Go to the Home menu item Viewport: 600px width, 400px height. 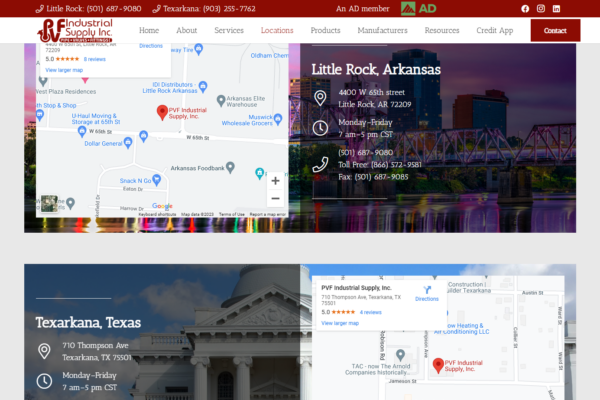click(x=149, y=30)
